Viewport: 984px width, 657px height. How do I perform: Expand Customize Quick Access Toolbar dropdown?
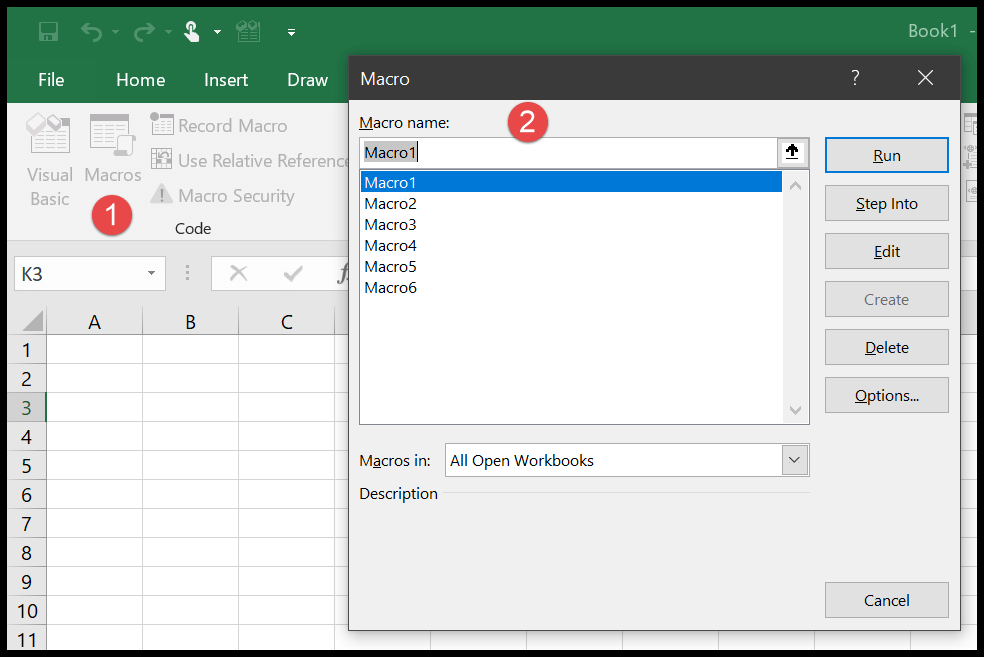[291, 32]
